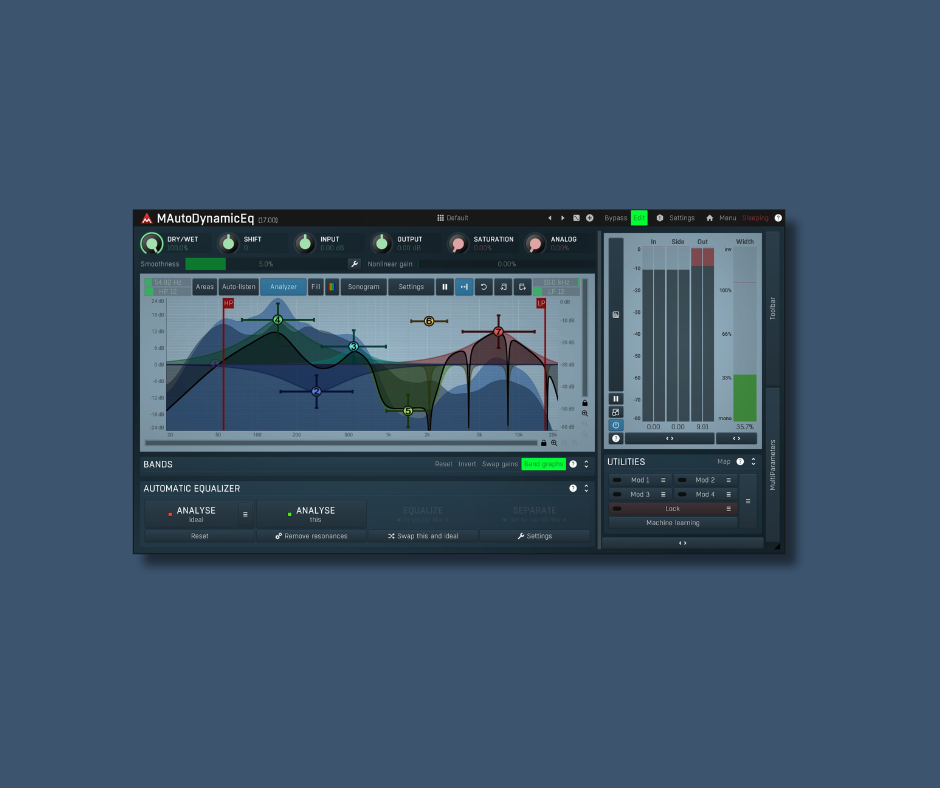Viewport: 940px width, 788px height.
Task: Toggle the Areas button
Action: (204, 287)
